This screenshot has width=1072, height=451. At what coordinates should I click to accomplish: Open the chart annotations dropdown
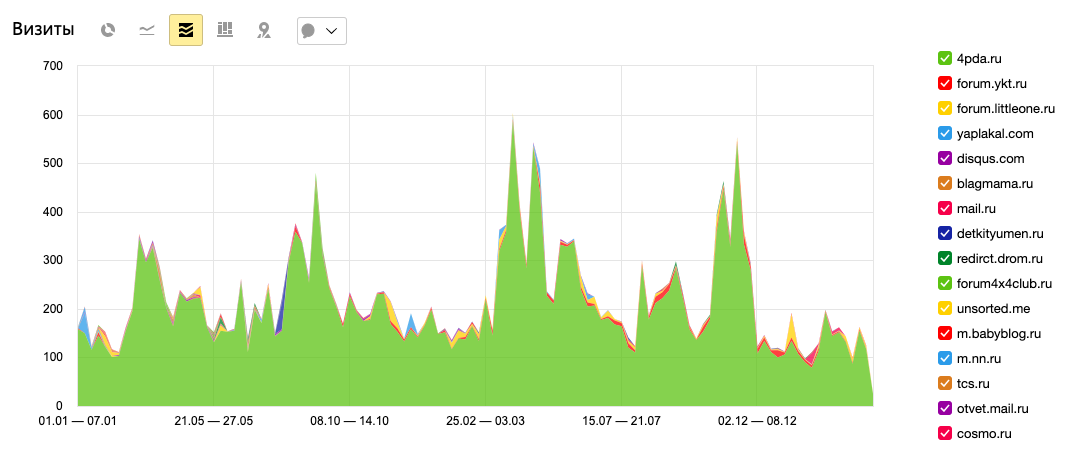coord(321,31)
